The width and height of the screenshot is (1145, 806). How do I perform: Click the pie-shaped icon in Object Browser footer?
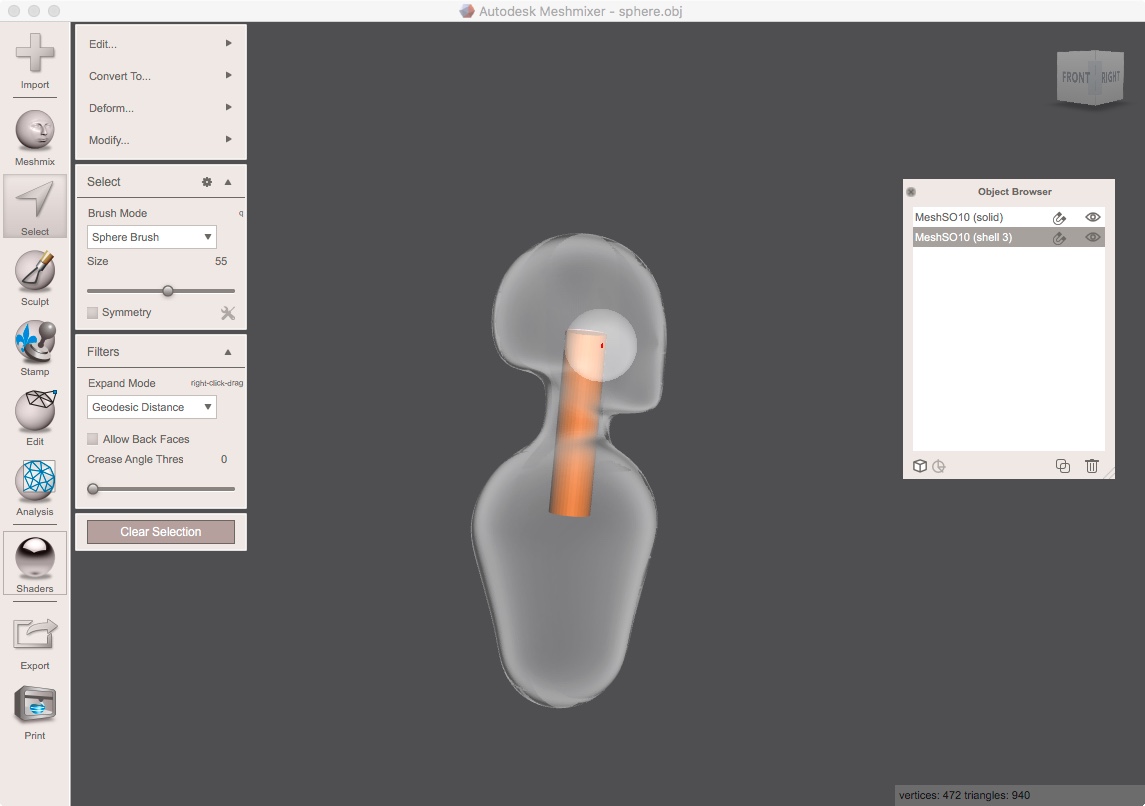point(939,466)
